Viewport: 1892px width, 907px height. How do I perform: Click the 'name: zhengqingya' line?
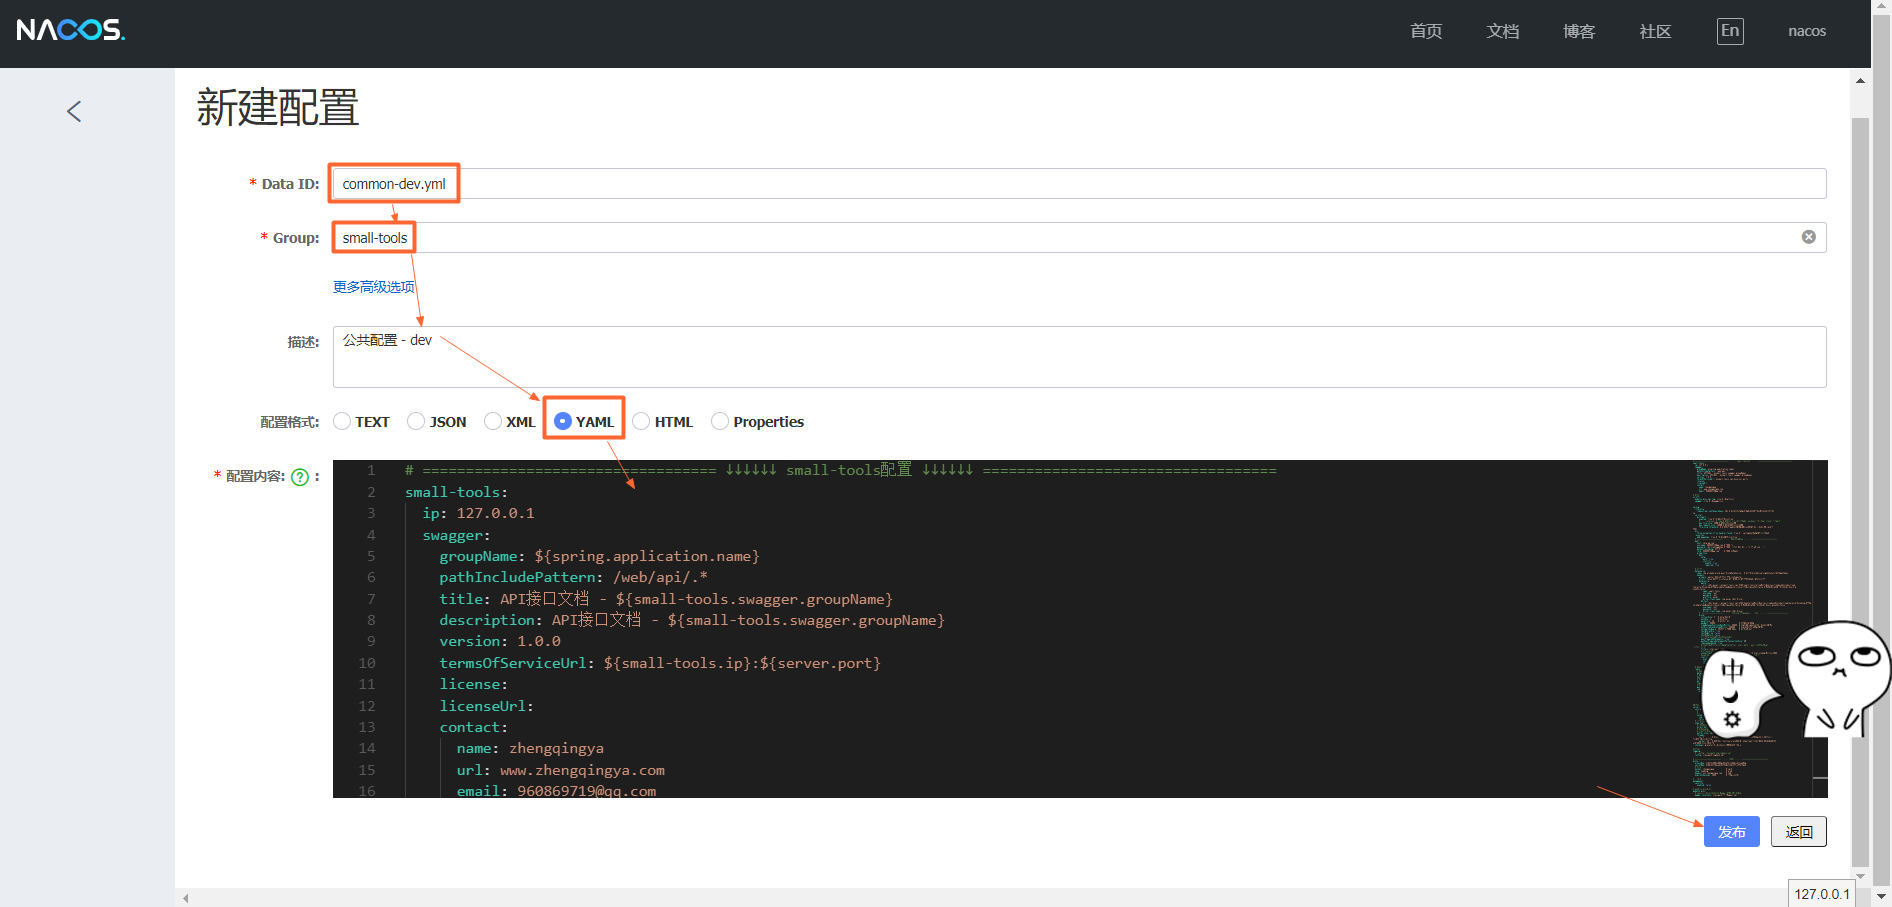point(530,748)
